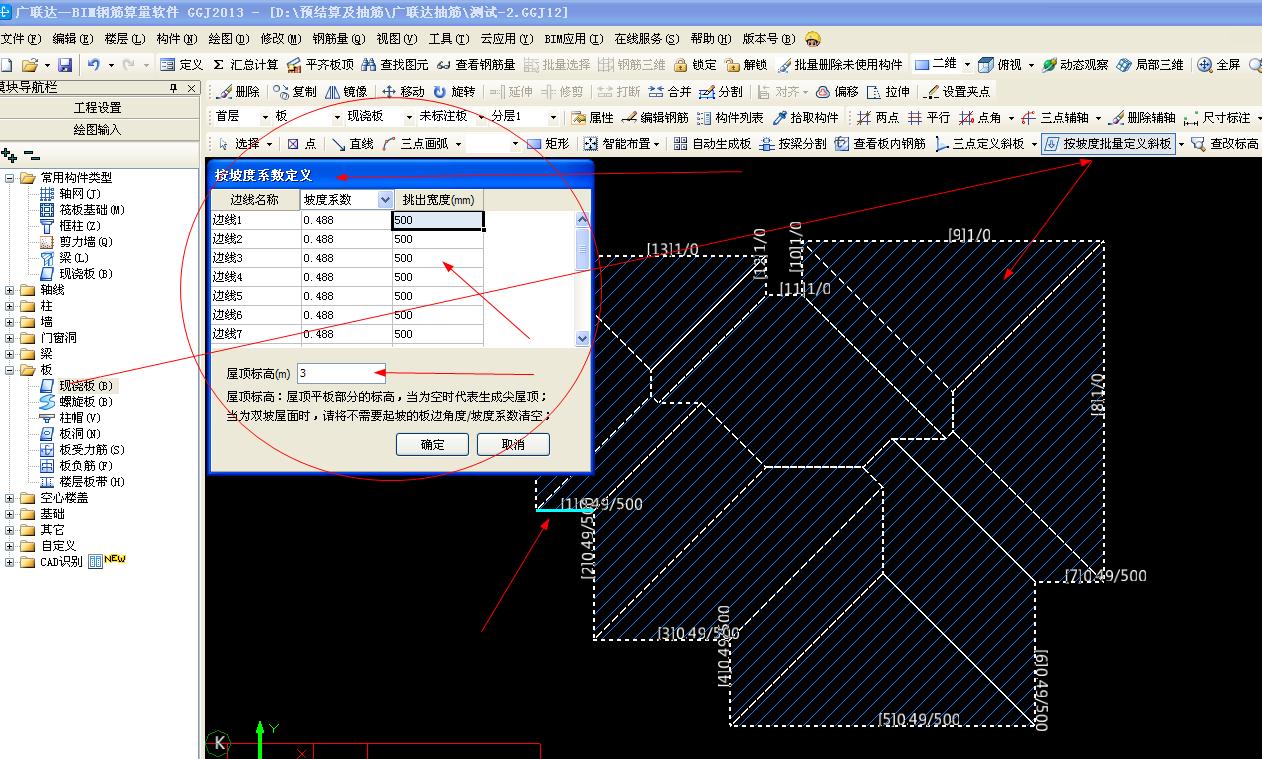Screen dimensions: 1262x759
Task: Collapse the 板 tree node
Action: (10, 370)
